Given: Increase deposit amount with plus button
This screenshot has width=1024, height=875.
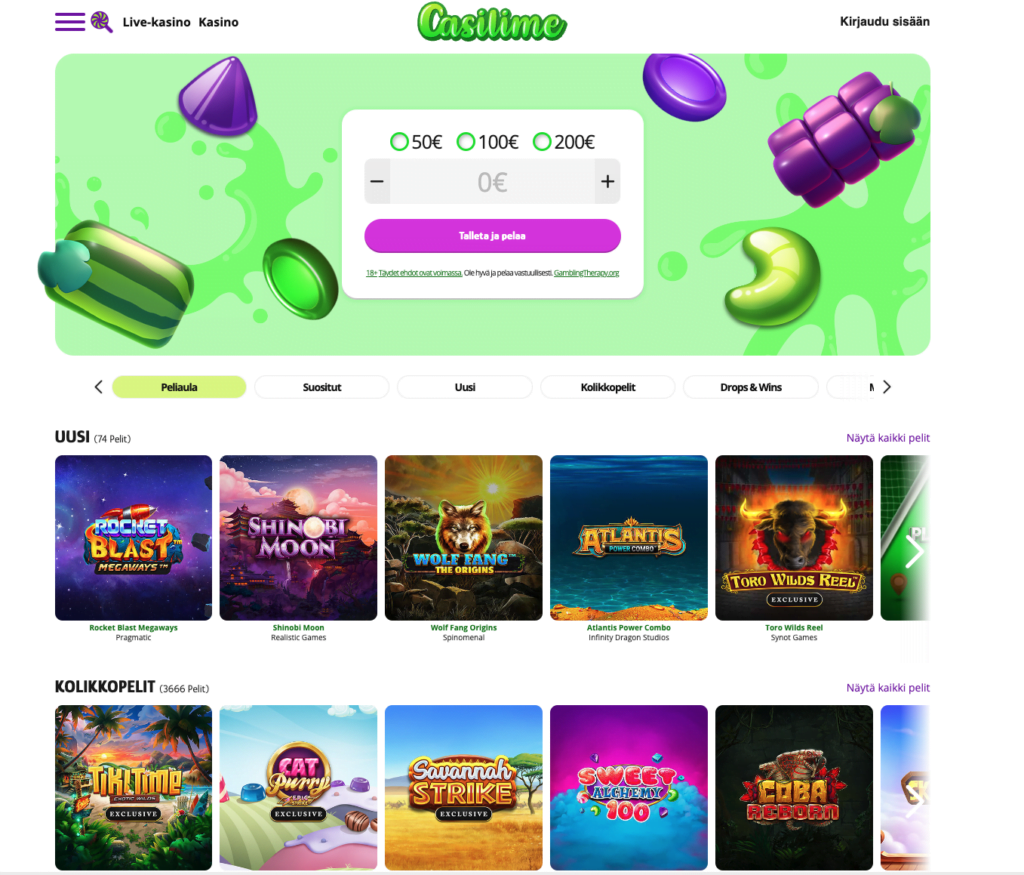Looking at the screenshot, I should [607, 182].
